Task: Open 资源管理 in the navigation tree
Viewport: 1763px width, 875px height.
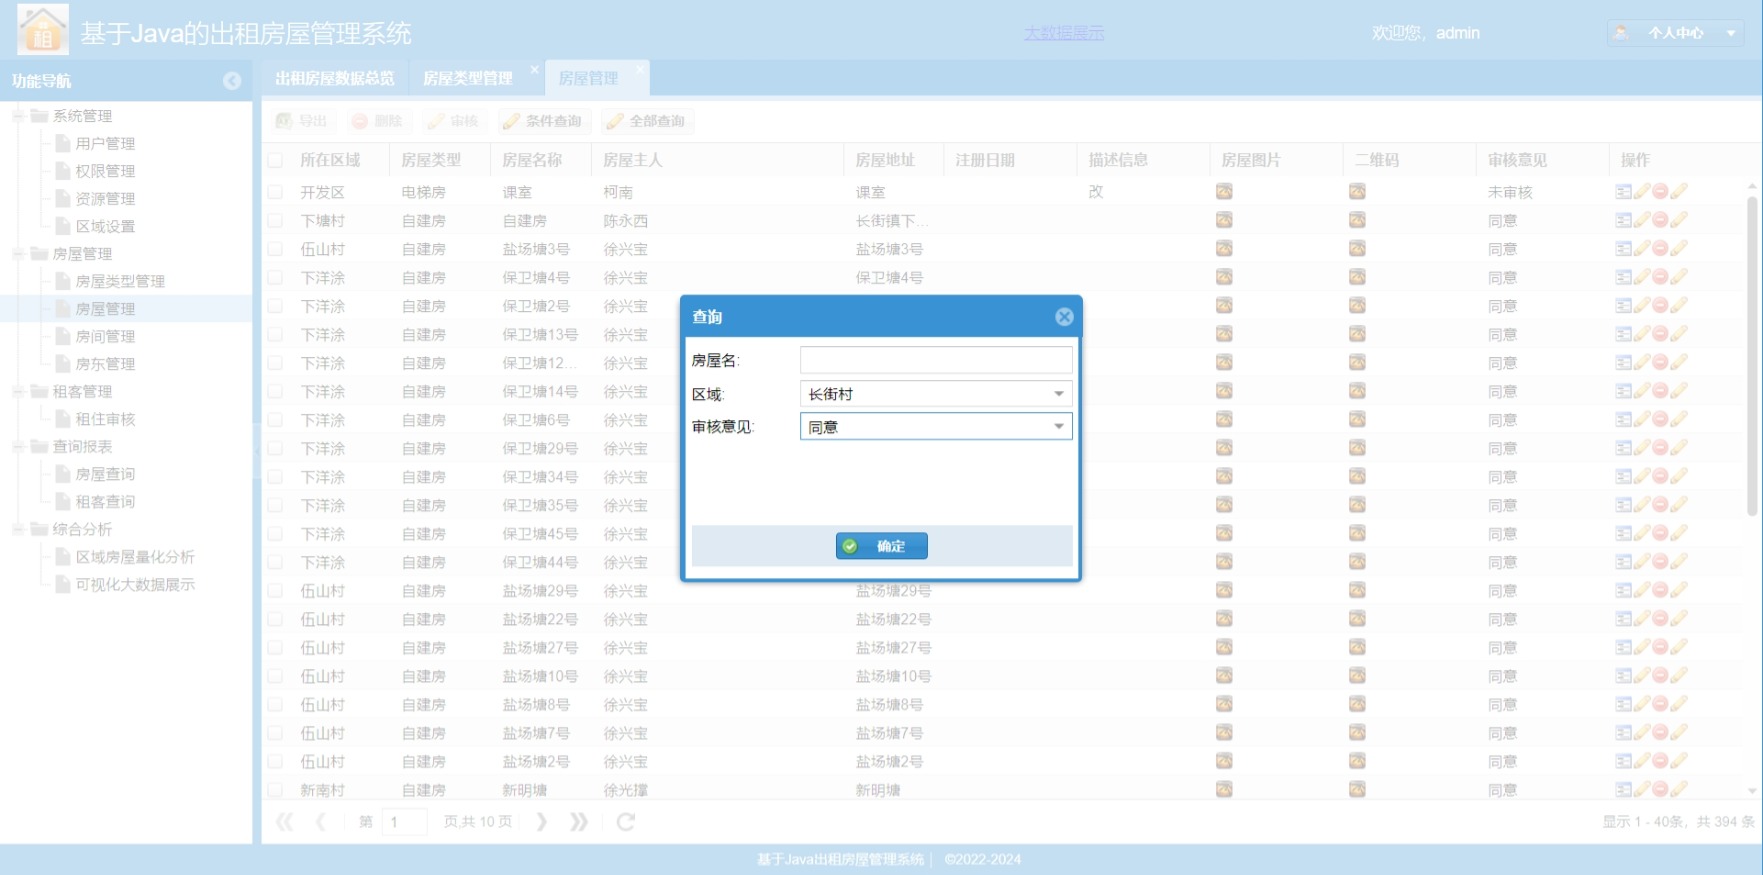Action: (x=105, y=199)
